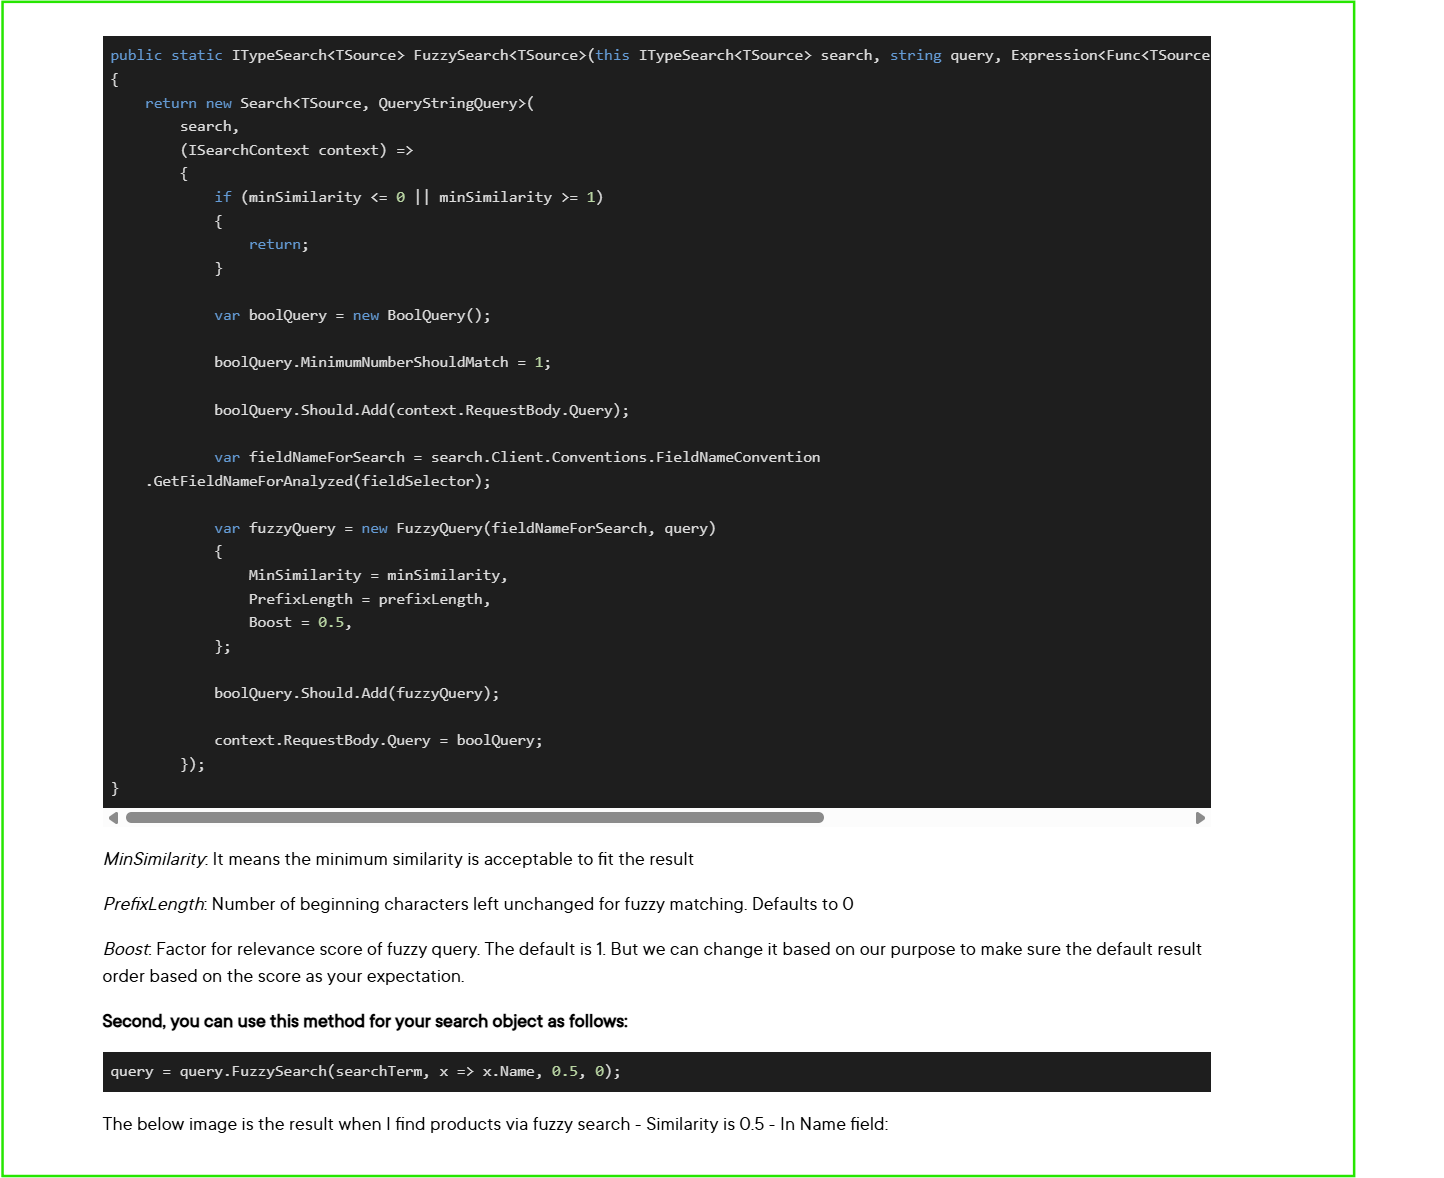
Task: Click the horizontal scrollbar thumb below the code
Action: [x=474, y=818]
